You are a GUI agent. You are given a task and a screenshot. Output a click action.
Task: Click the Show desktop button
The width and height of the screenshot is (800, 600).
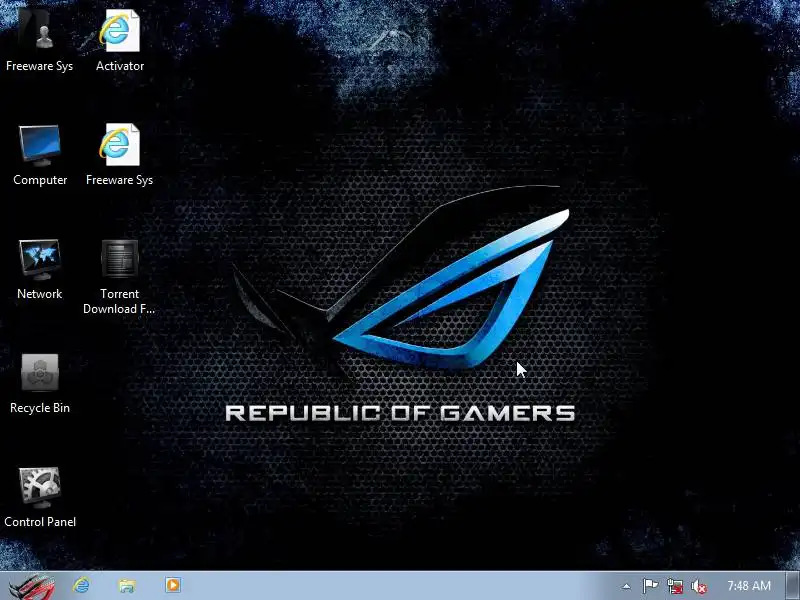click(793, 586)
